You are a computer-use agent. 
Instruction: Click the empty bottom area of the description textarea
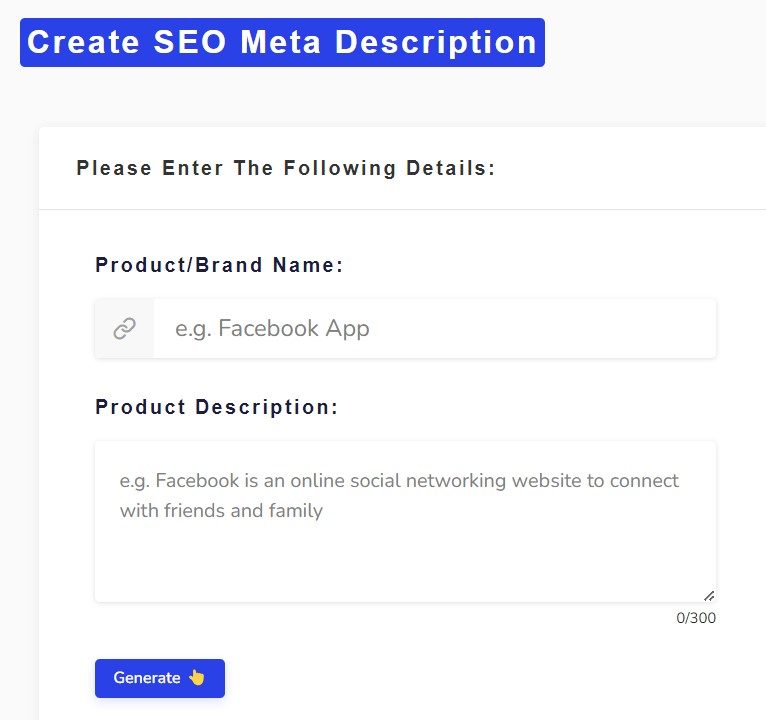[405, 570]
